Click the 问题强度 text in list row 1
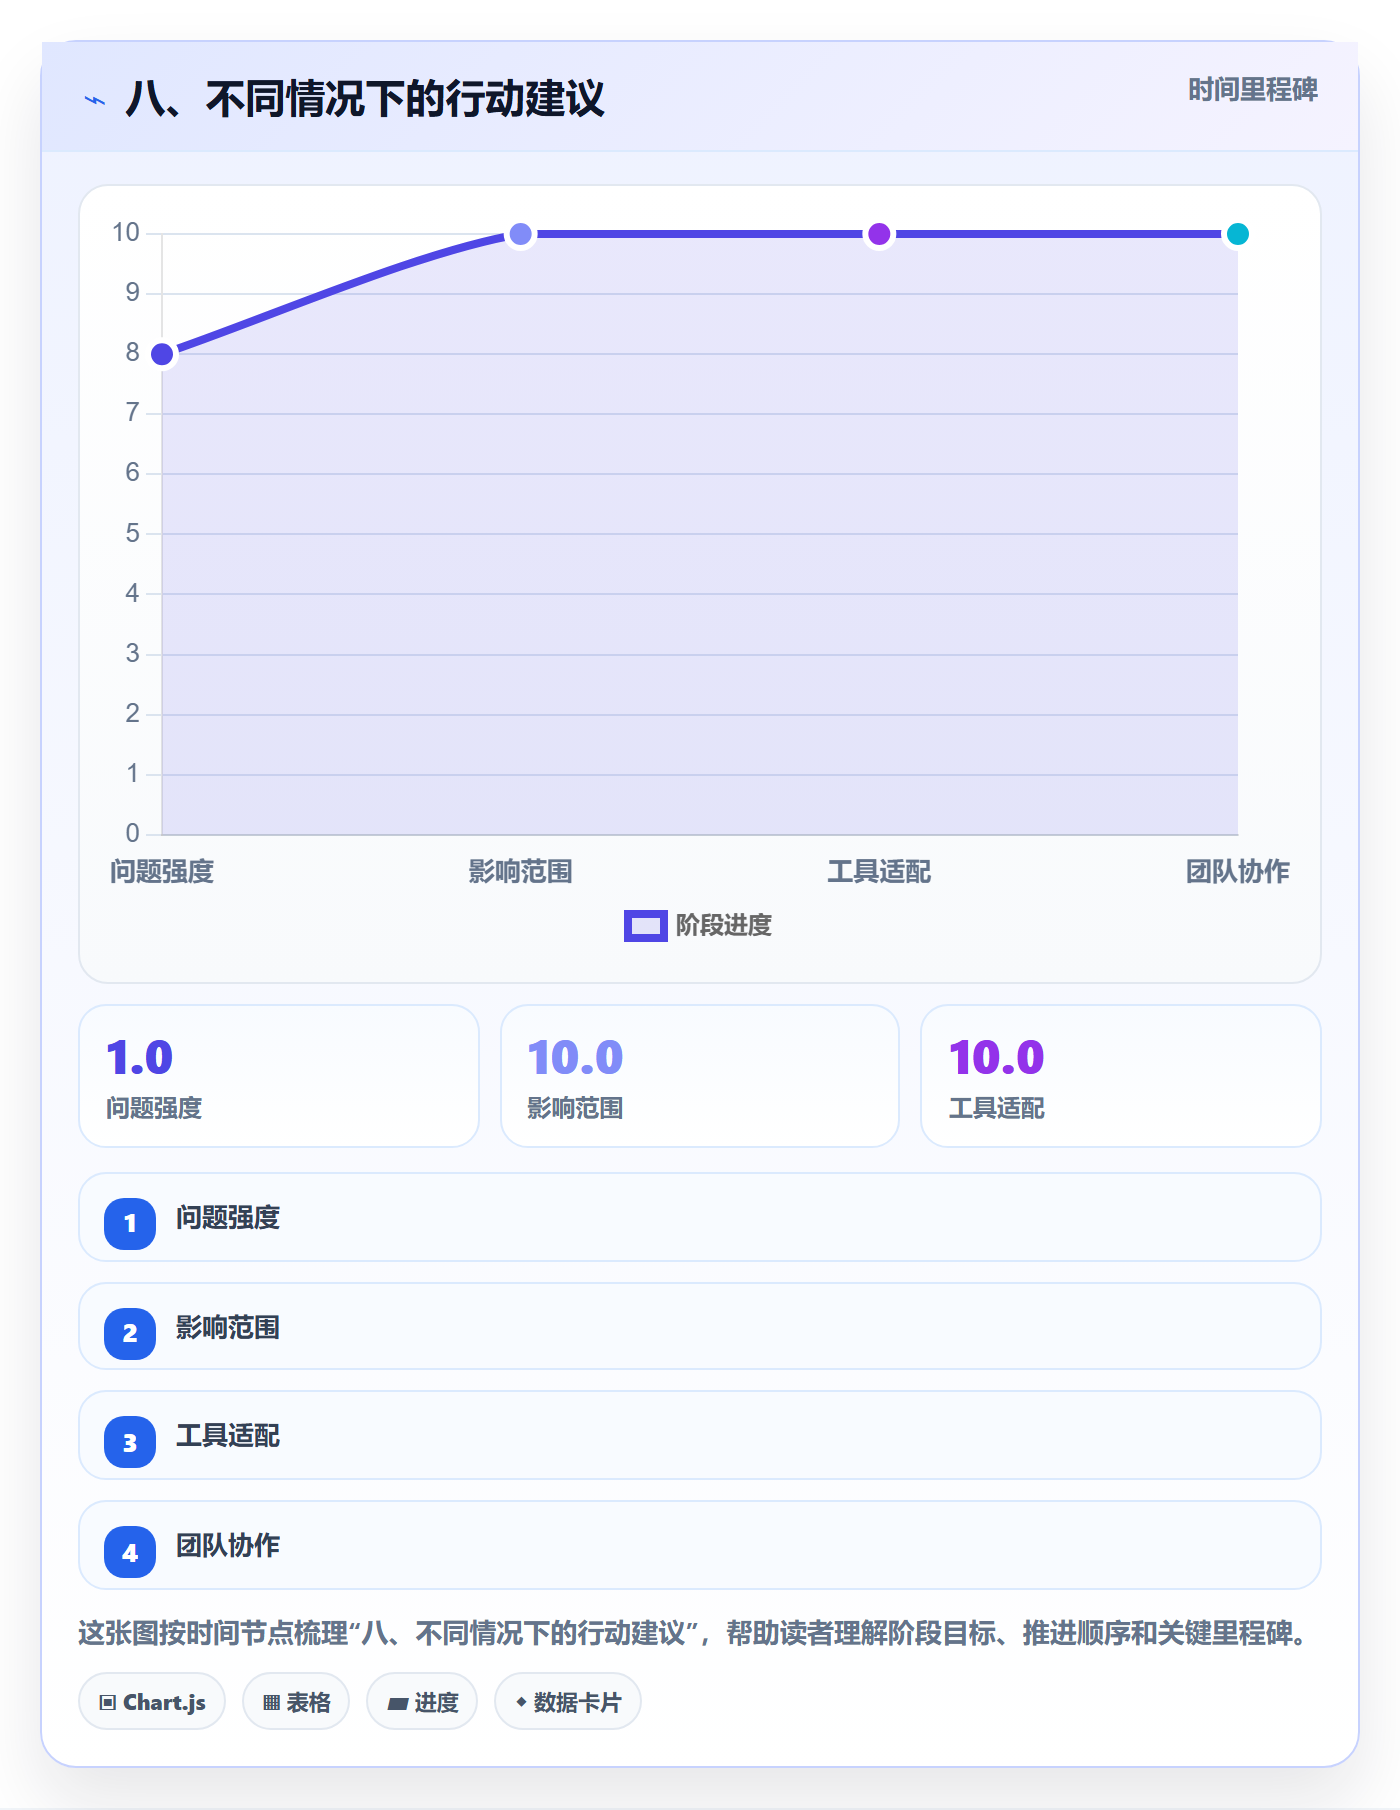 click(228, 1218)
